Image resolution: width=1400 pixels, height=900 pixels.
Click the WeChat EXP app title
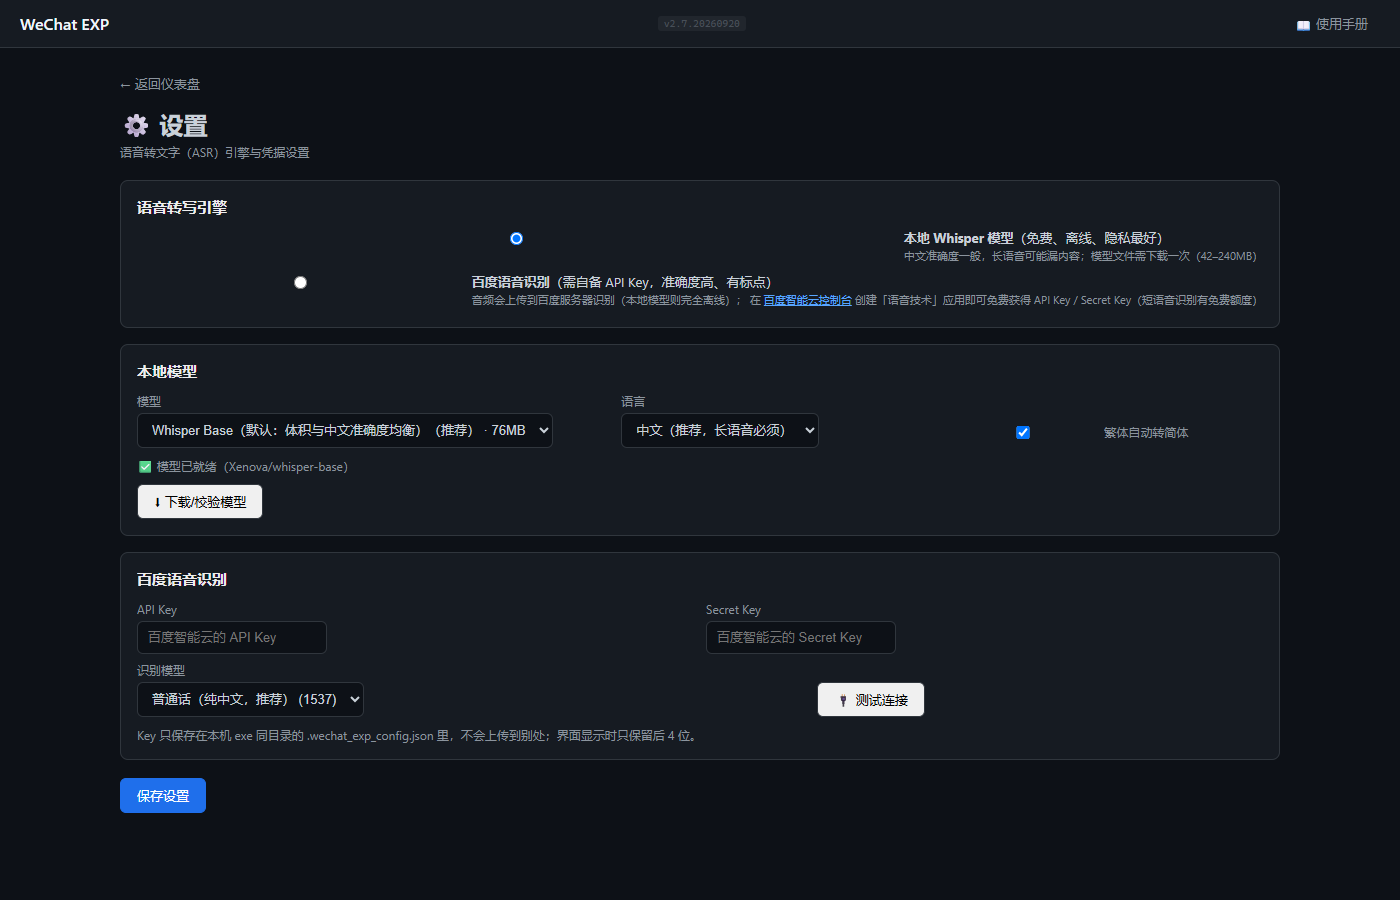[65, 24]
